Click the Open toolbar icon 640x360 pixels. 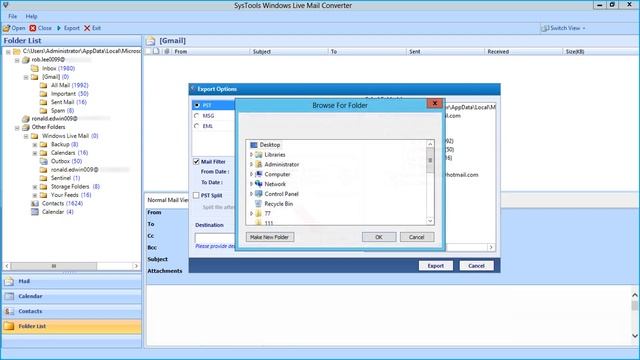7,28
